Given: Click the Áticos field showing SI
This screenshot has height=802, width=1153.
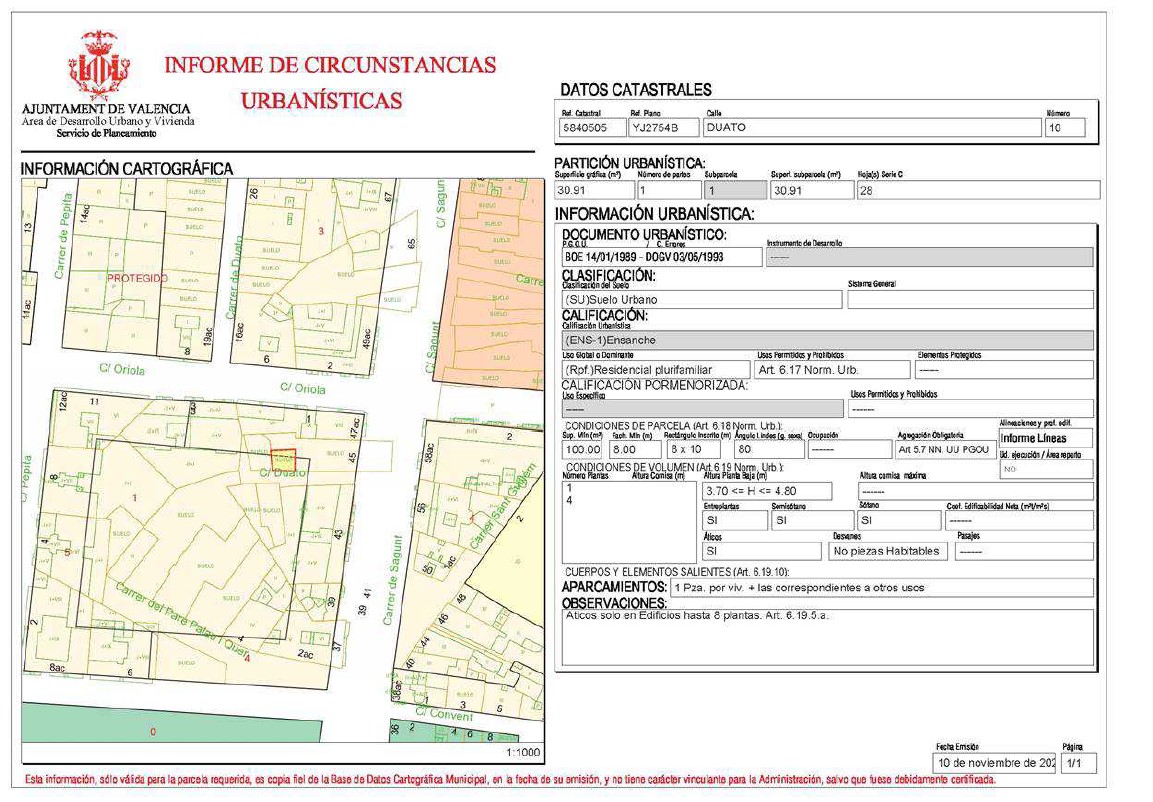Looking at the screenshot, I should pos(762,551).
